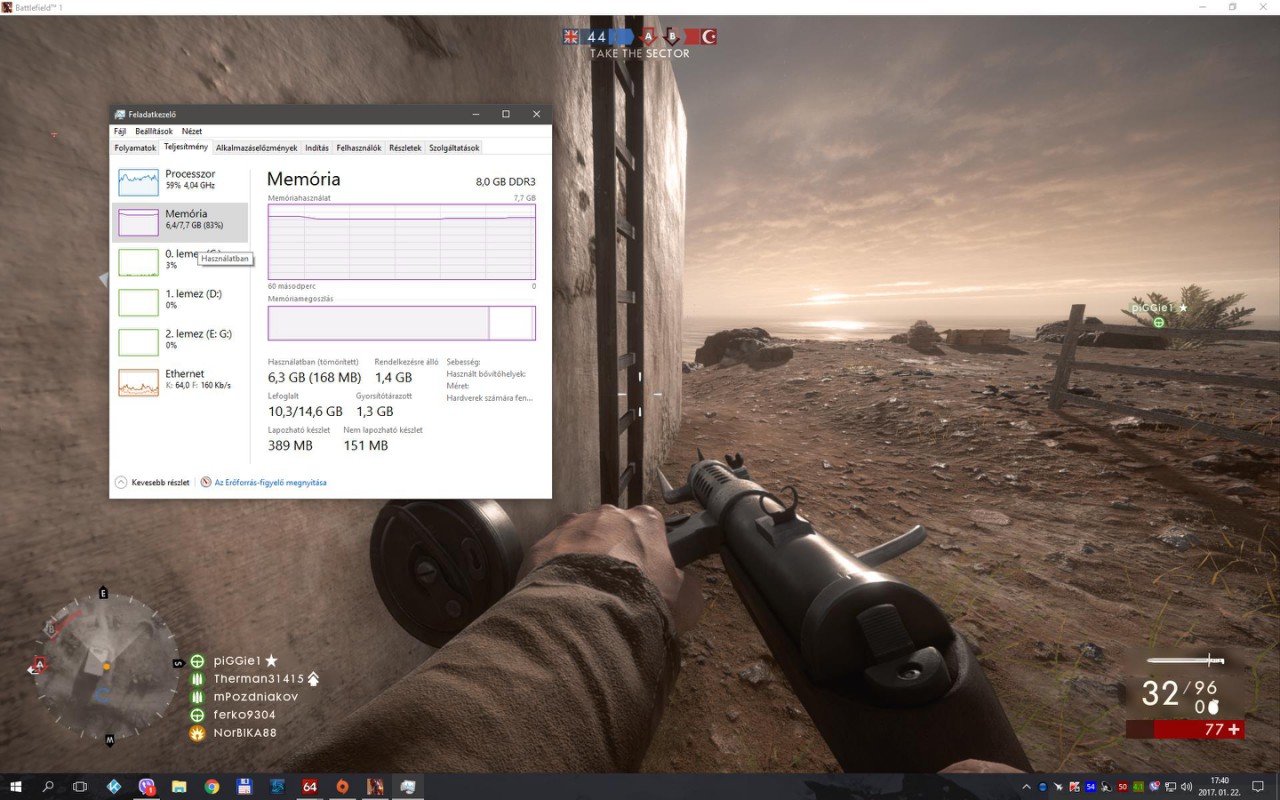The height and width of the screenshot is (800, 1280).
Task: Show hidden system tray icons
Action: 1027,786
